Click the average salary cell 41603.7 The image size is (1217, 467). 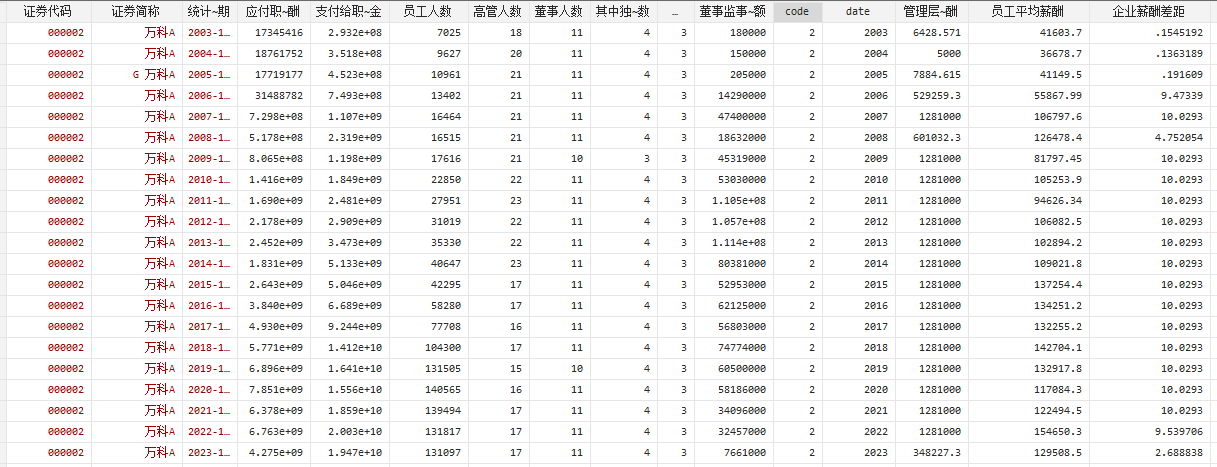pos(1027,33)
